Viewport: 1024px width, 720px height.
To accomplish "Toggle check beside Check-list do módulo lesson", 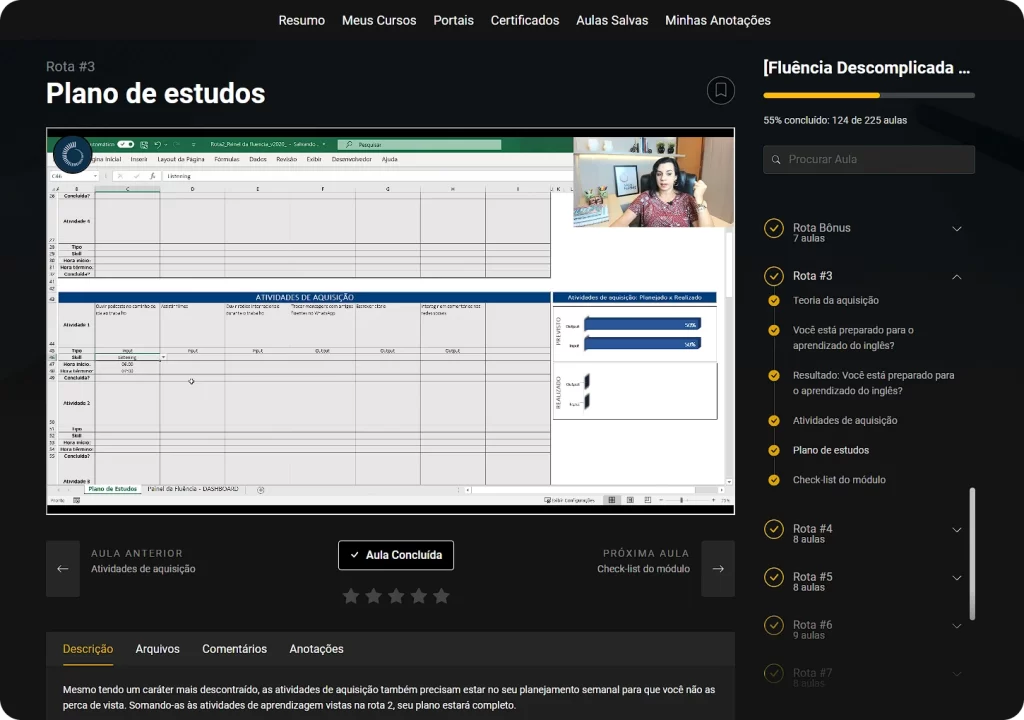I will (x=774, y=480).
